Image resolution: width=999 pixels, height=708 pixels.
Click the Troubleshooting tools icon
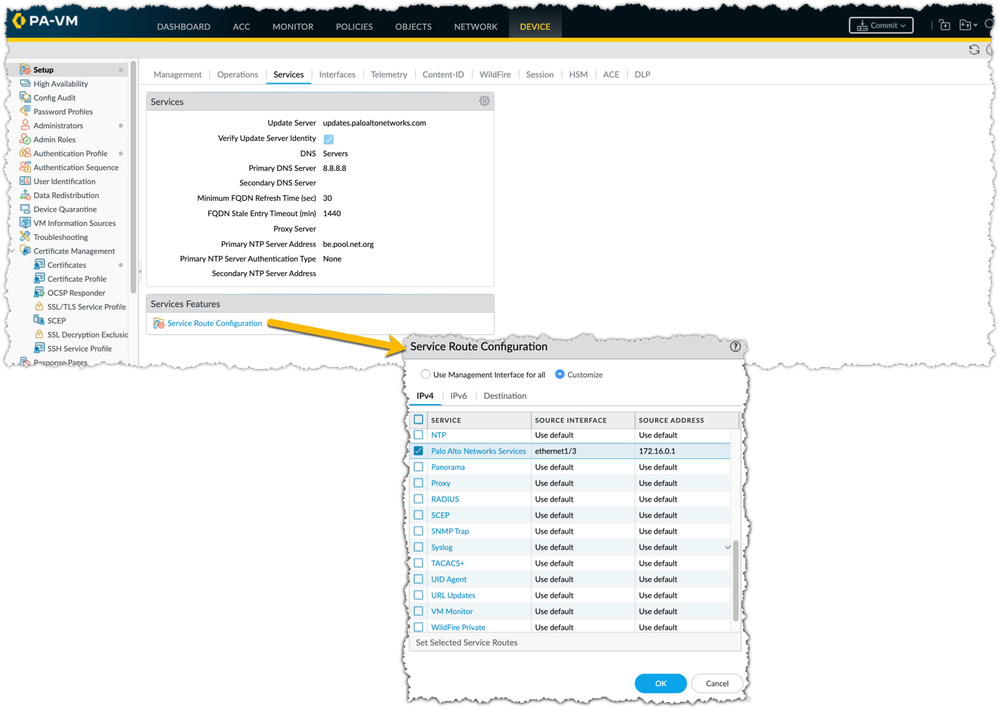(x=25, y=237)
